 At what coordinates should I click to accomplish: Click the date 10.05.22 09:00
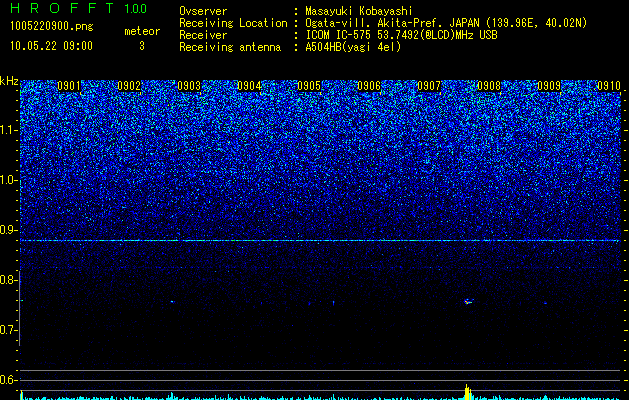point(51,46)
